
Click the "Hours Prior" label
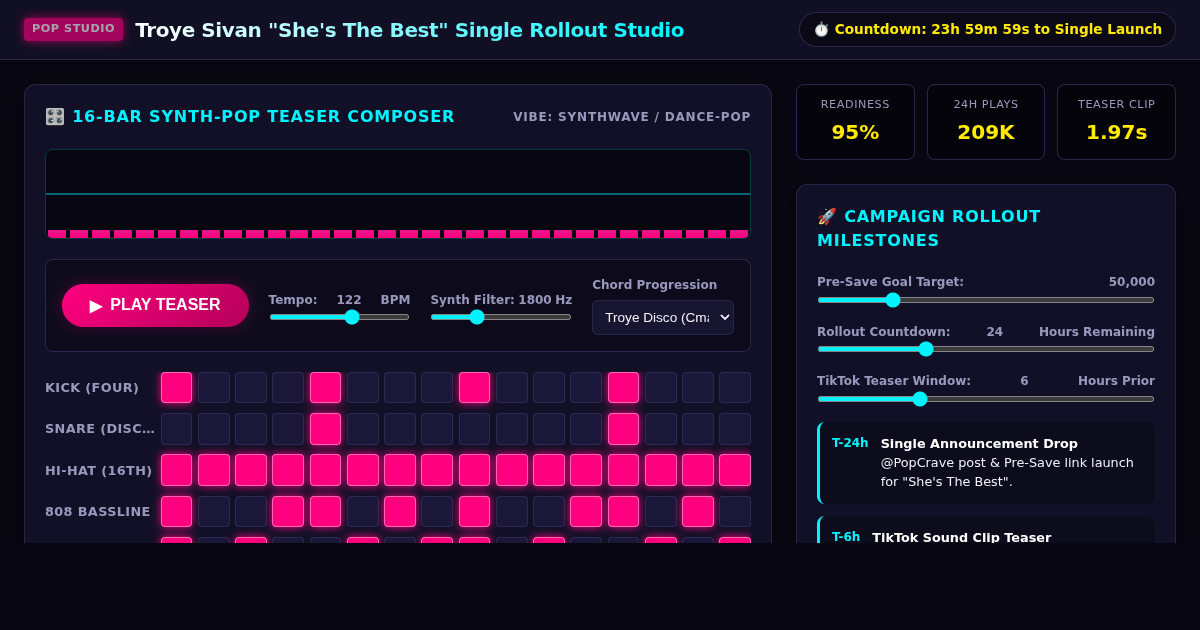tap(1116, 381)
